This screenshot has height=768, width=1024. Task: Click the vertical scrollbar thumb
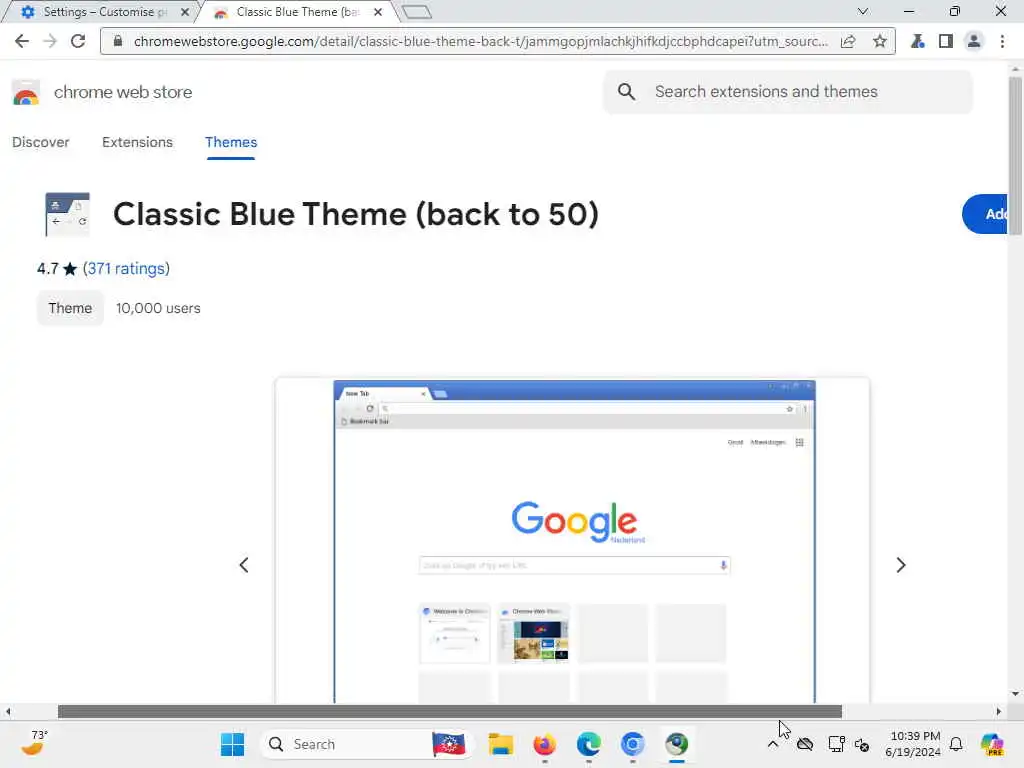coord(1015,155)
